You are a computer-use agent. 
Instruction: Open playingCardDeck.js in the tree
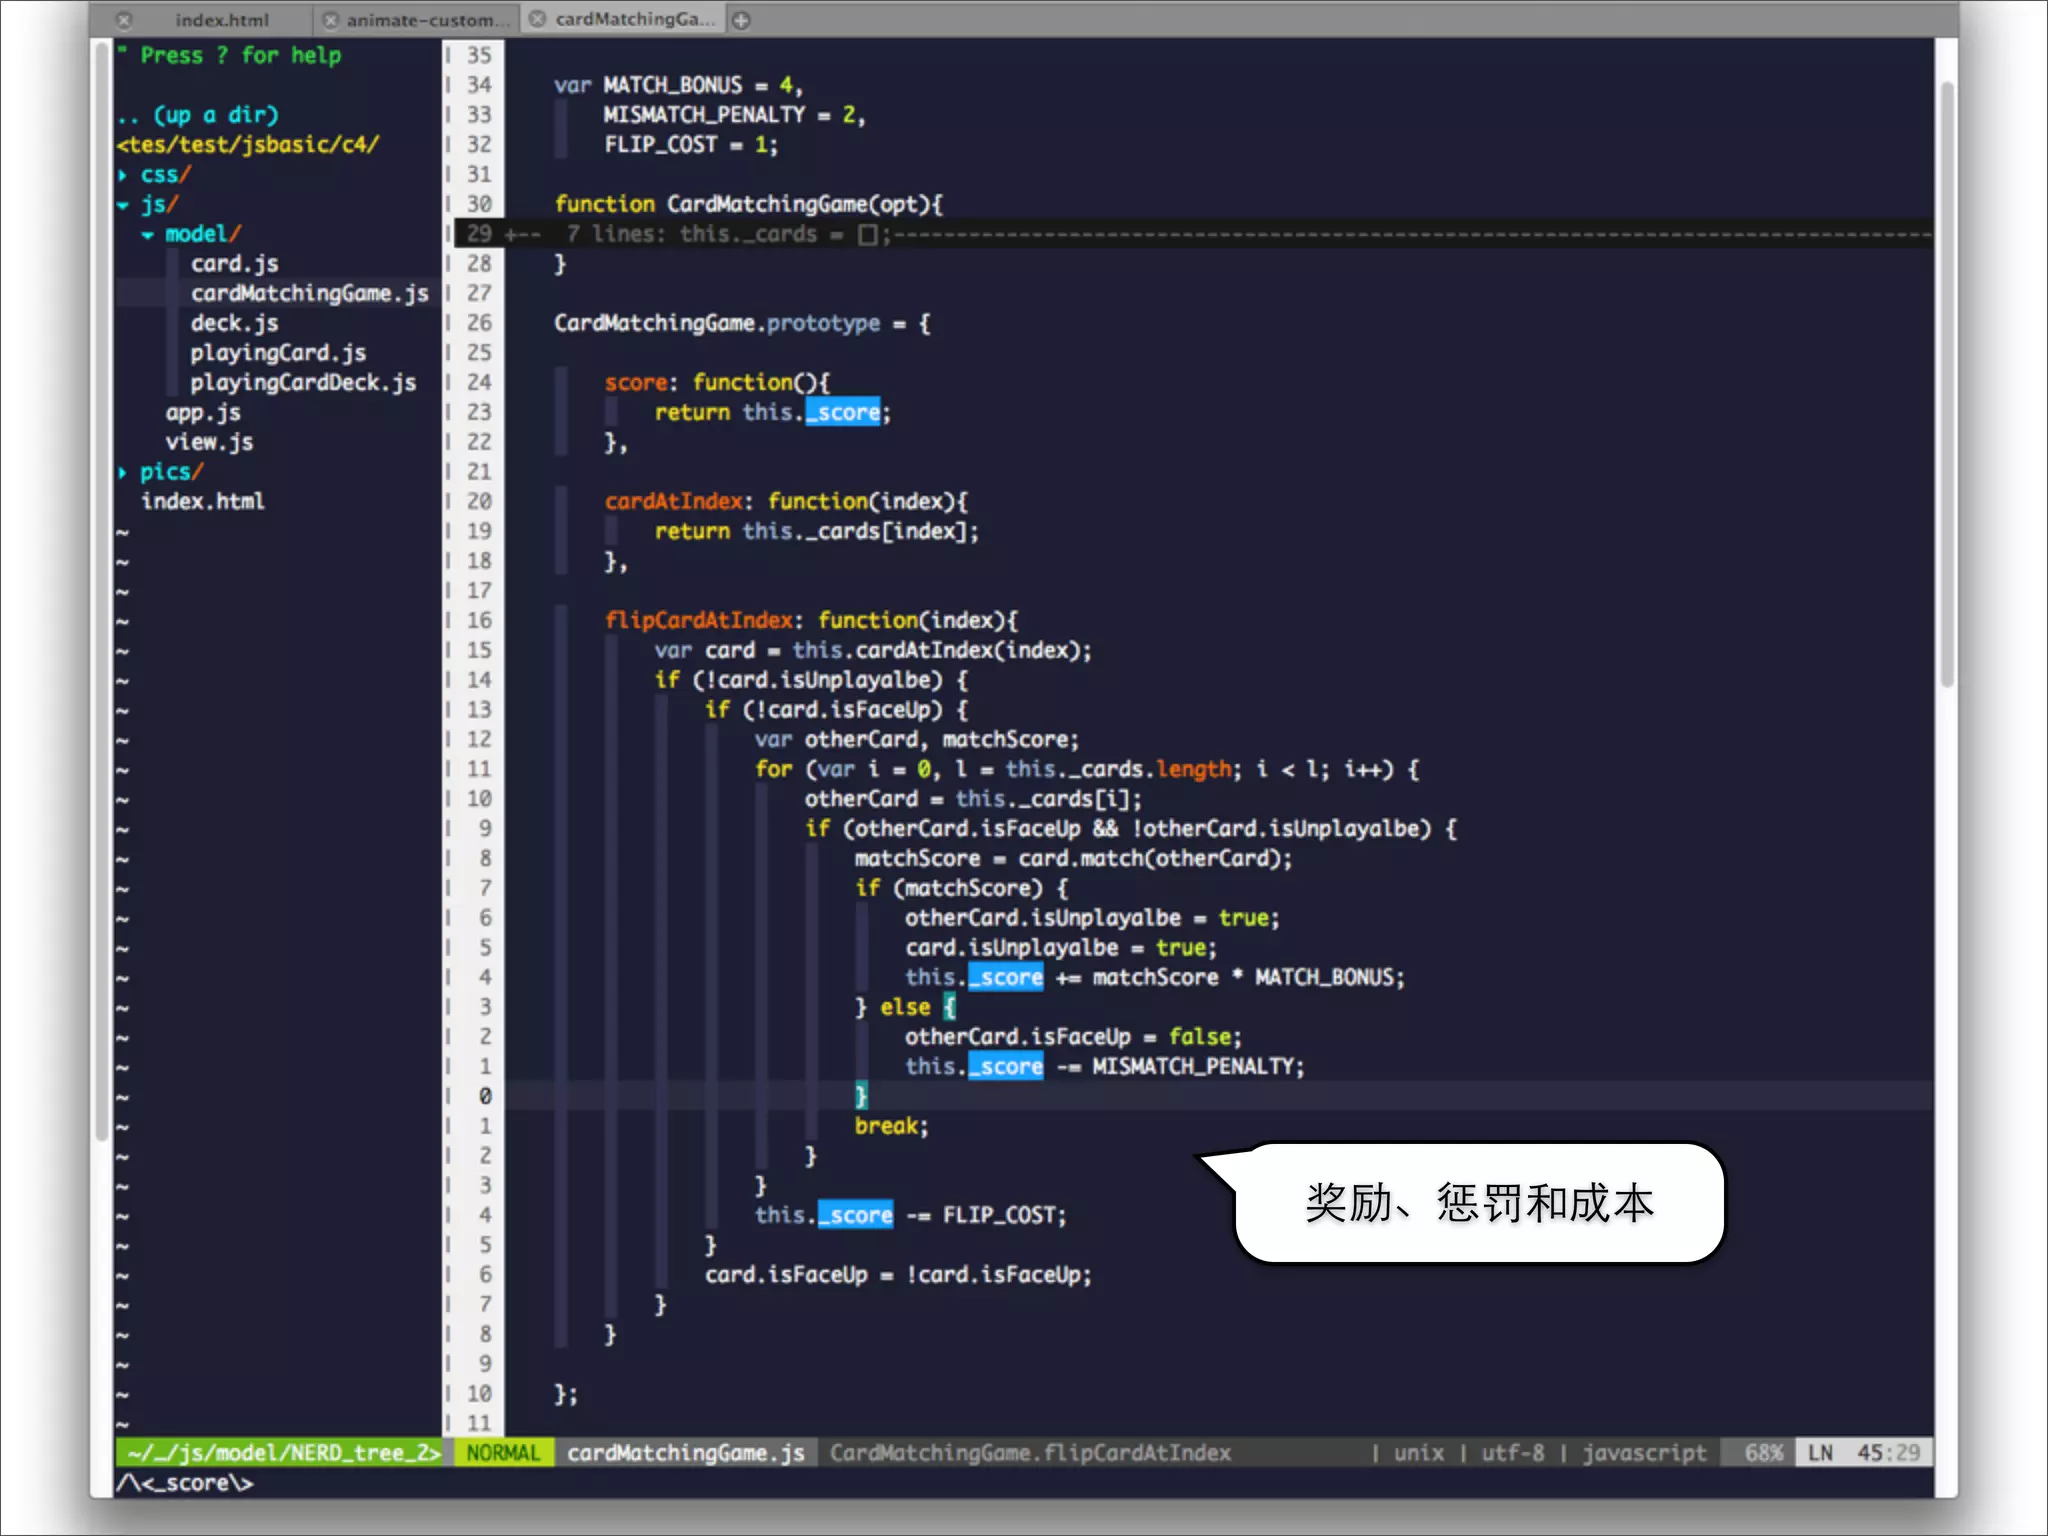click(x=303, y=383)
